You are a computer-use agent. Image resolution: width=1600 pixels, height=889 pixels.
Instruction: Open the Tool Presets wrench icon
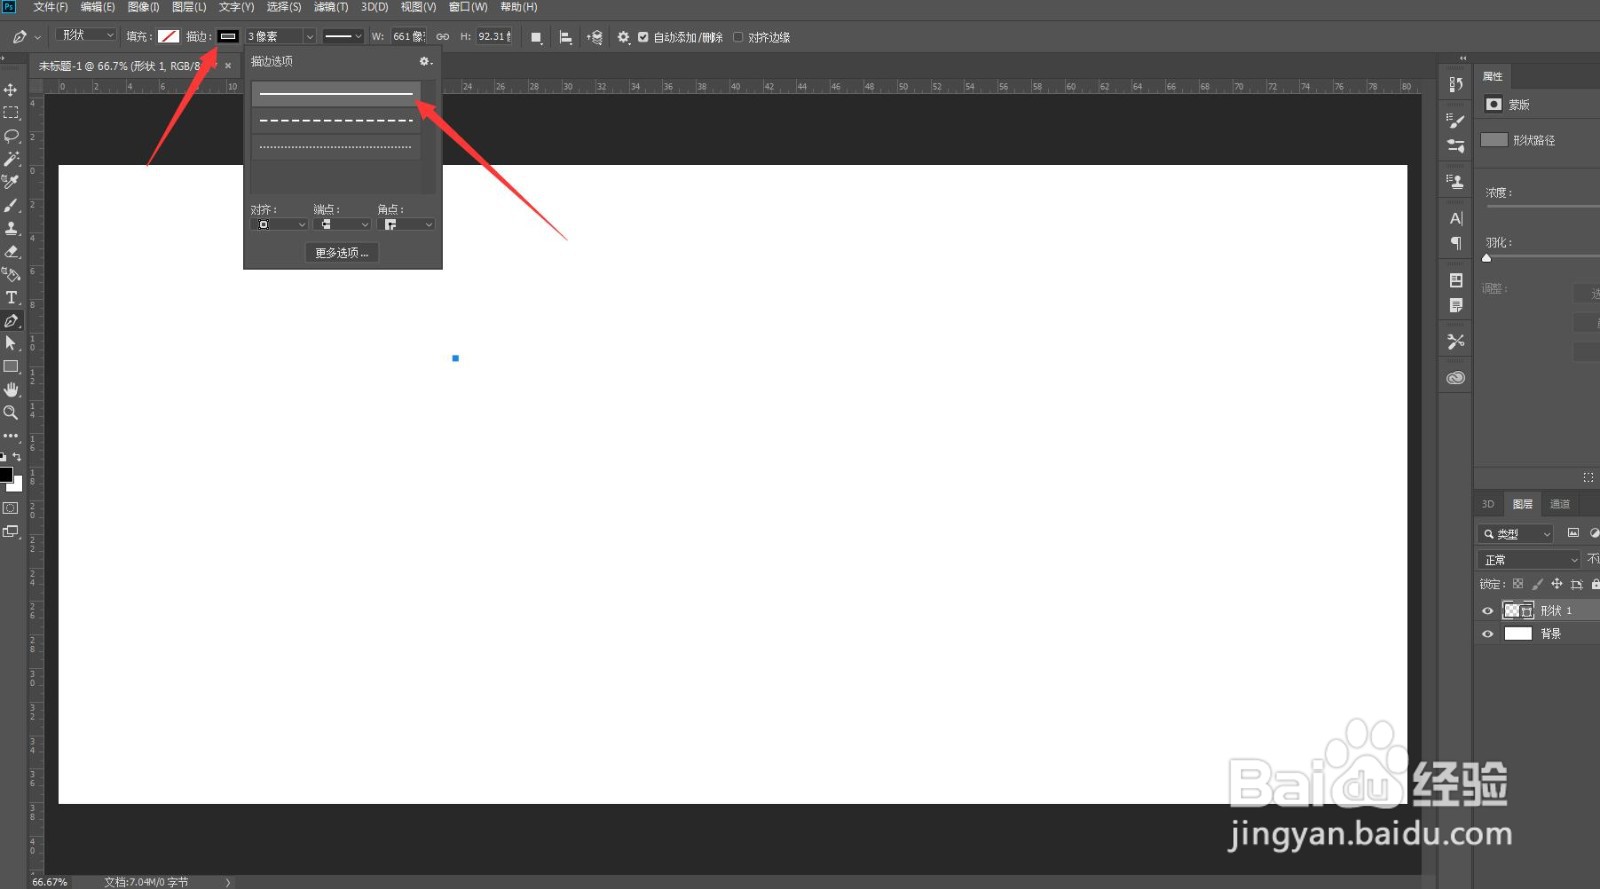point(1456,341)
